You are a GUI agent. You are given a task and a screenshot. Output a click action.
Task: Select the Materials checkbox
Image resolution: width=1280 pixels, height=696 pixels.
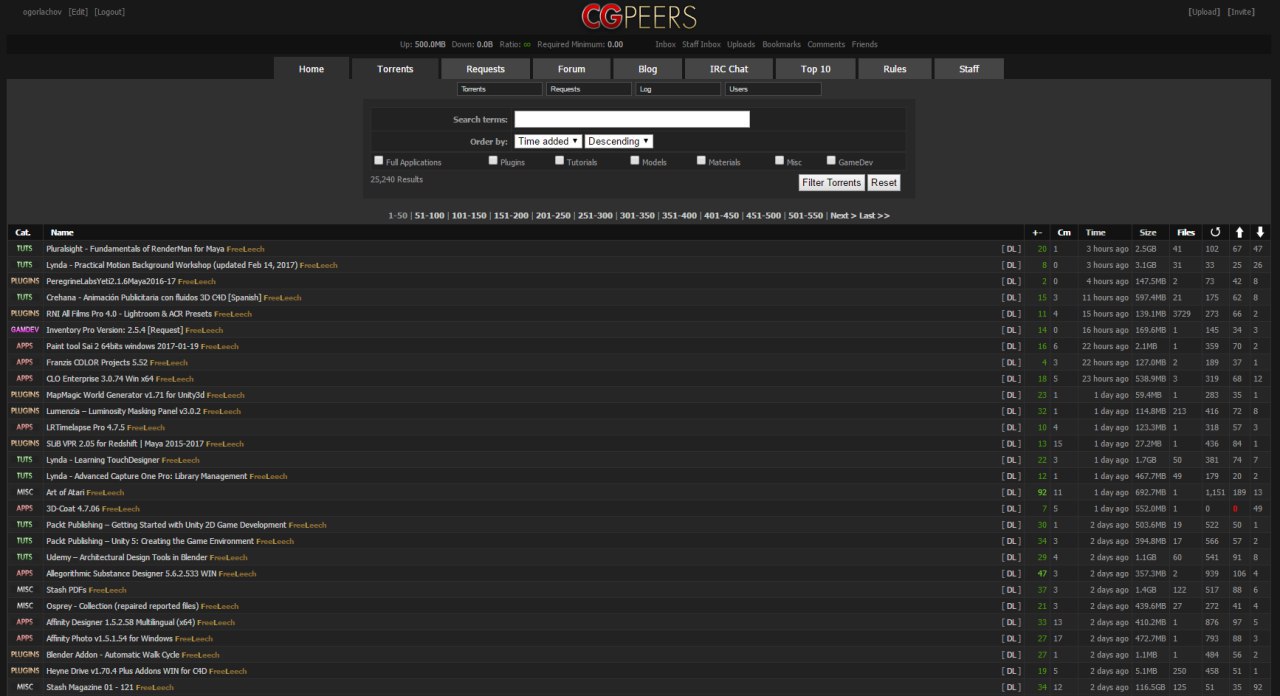click(702, 160)
